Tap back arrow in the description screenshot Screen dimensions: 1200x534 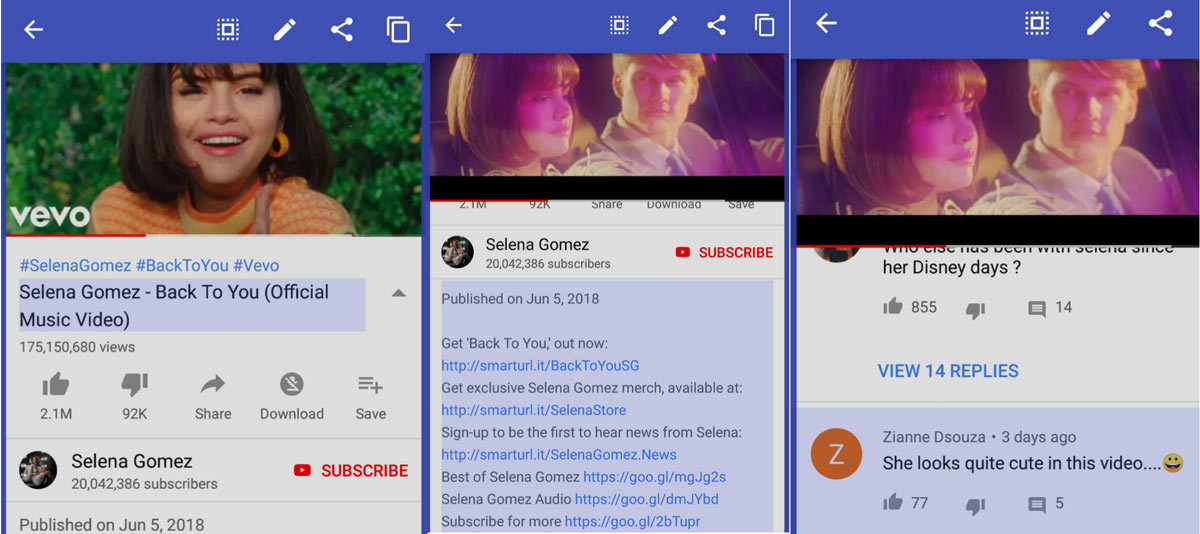(454, 26)
